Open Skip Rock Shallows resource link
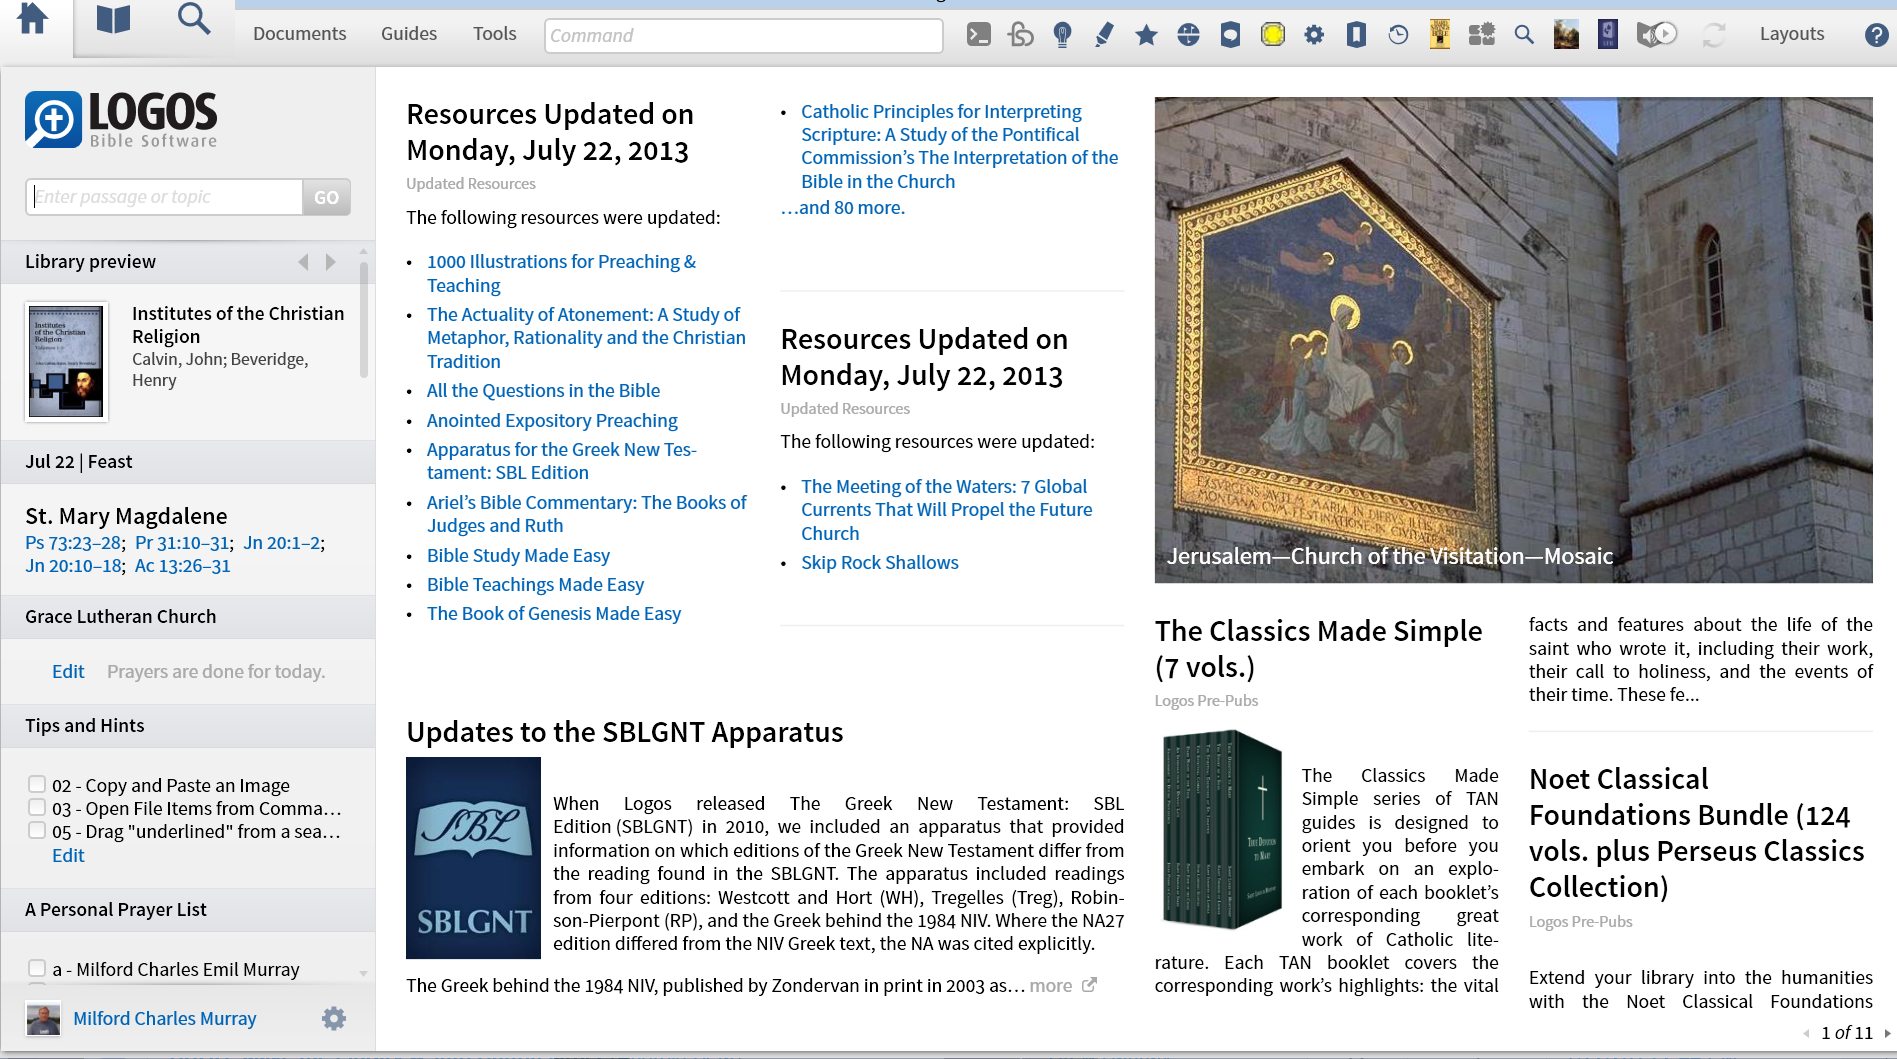Viewport: 1897px width, 1059px height. coord(879,563)
